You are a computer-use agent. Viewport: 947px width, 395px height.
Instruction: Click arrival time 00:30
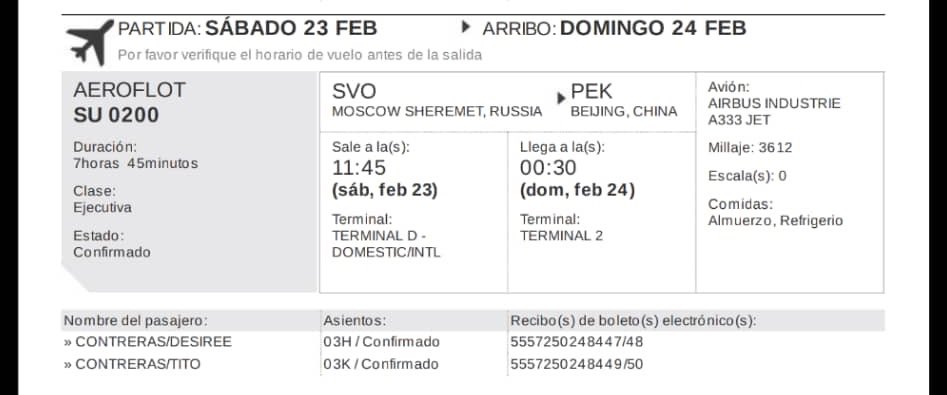tap(548, 168)
